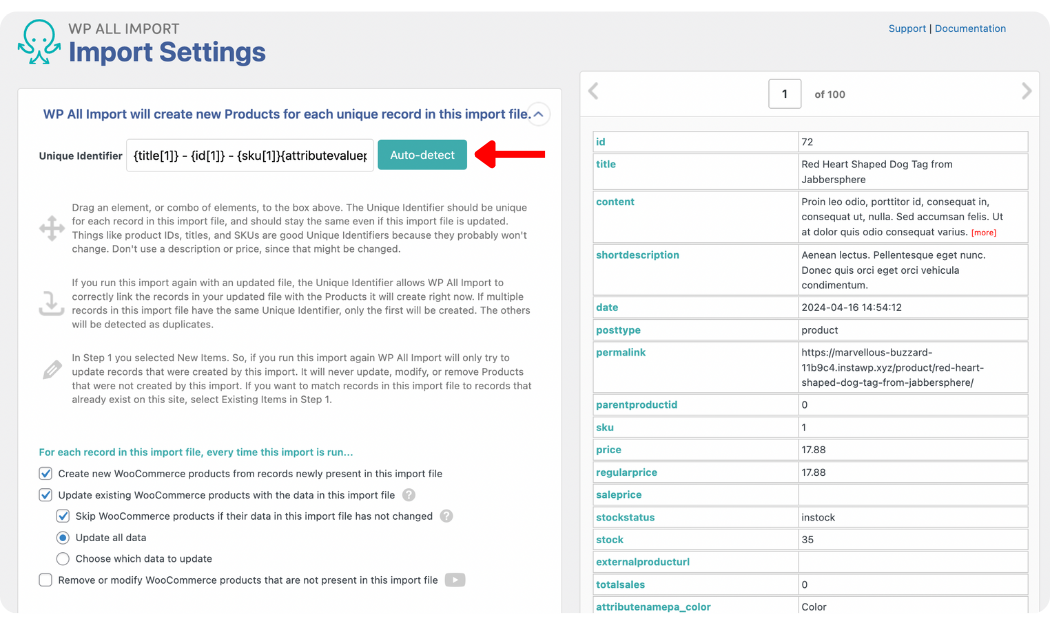1050x630 pixels.
Task: Open the Documentation link
Action: [x=970, y=29]
